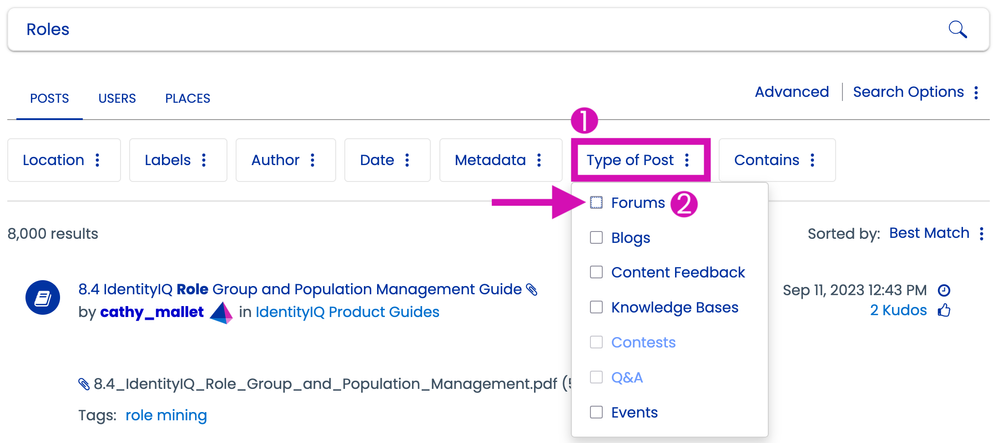Click the guide book avatar icon
The image size is (998, 443).
tap(43, 297)
